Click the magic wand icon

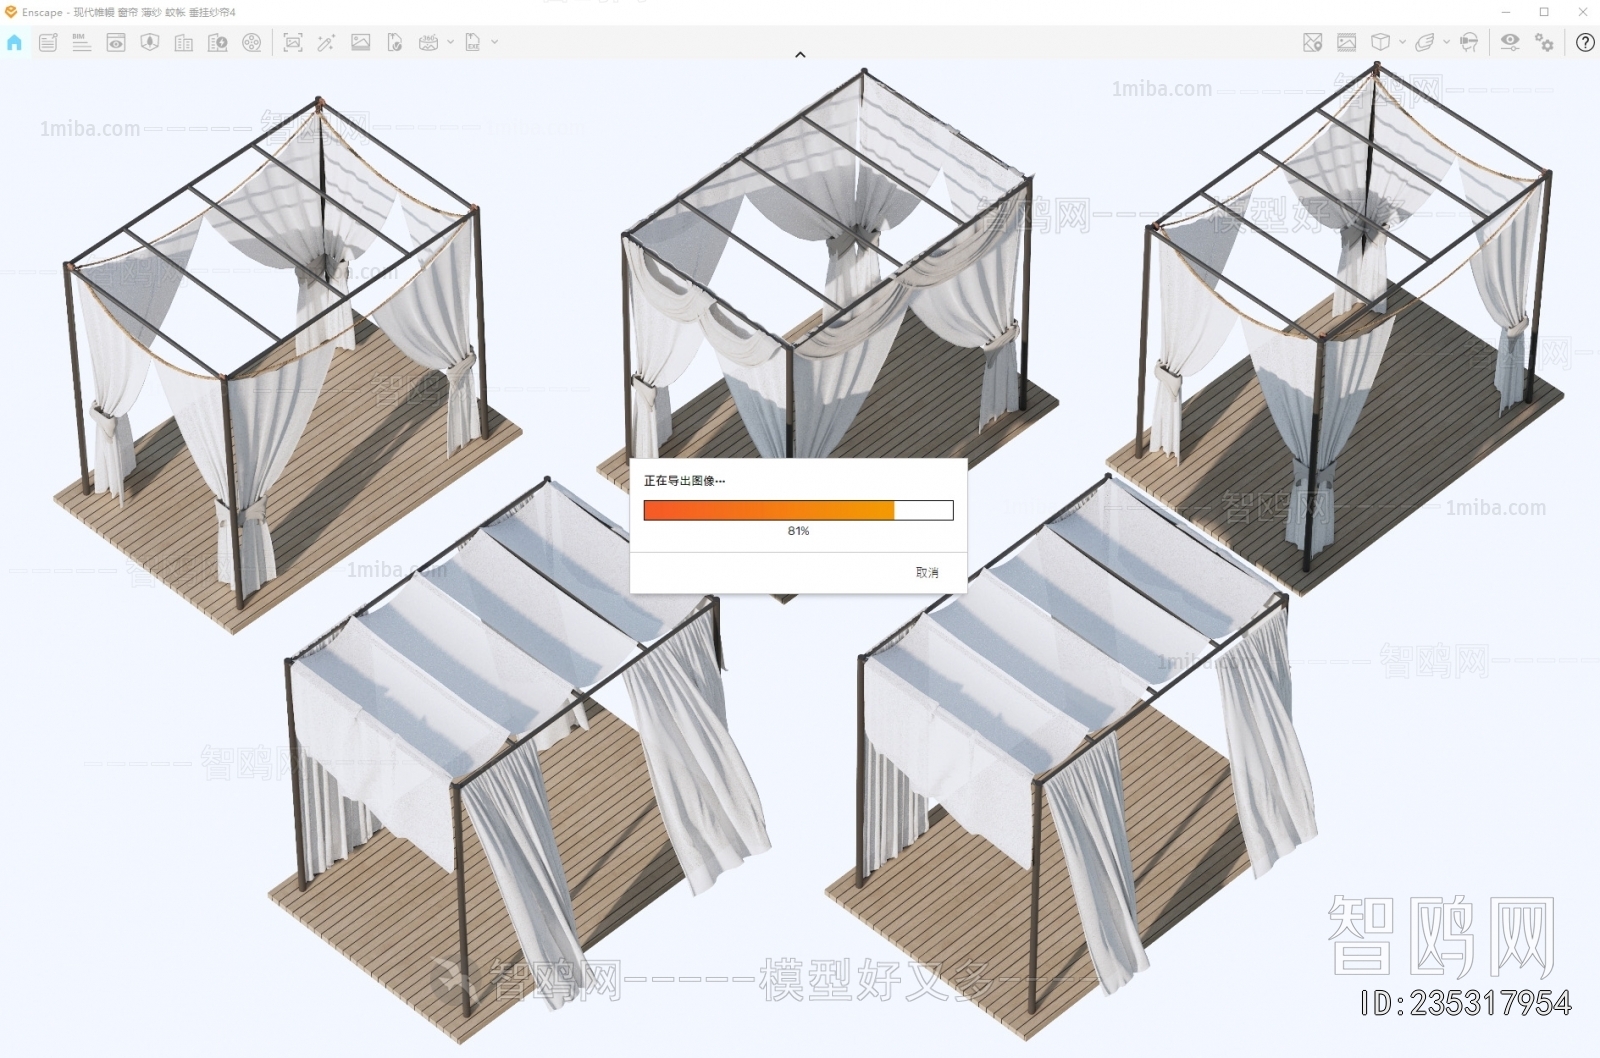pos(326,43)
